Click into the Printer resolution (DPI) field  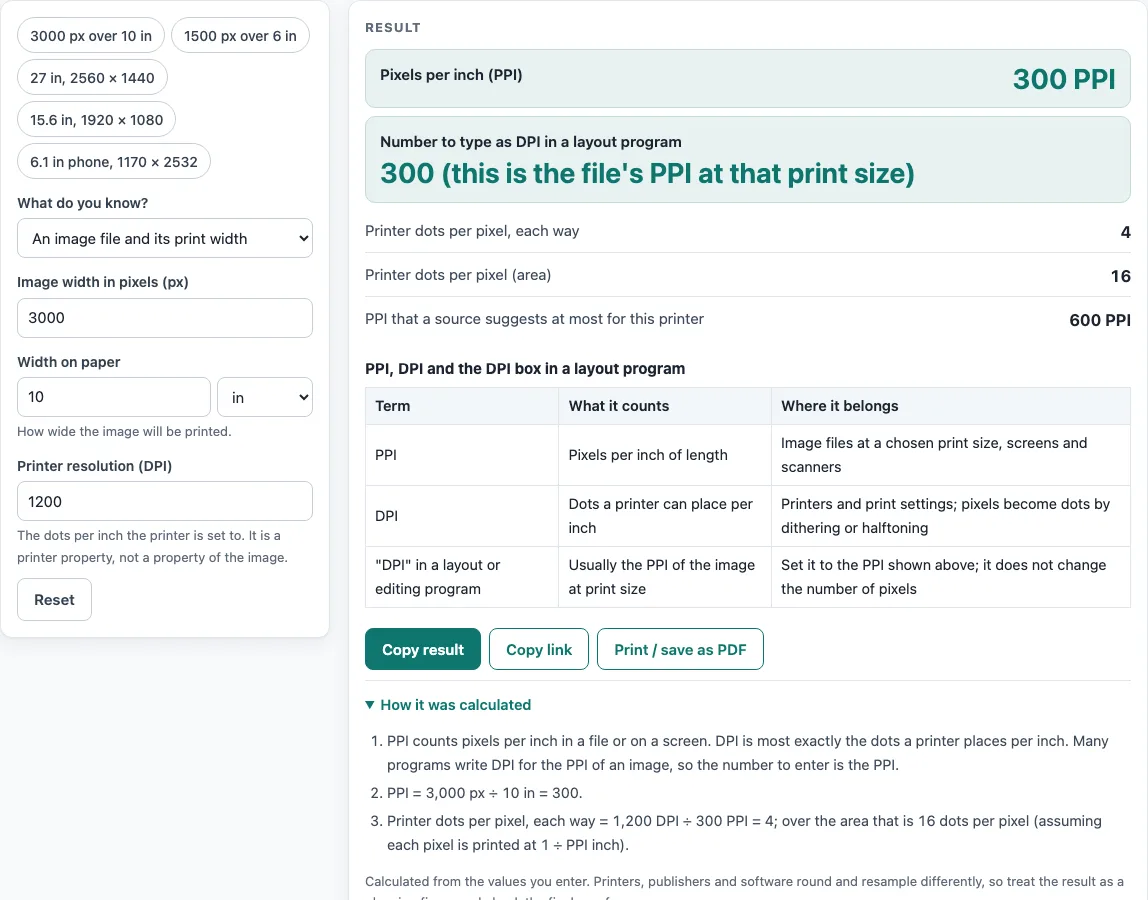[165, 501]
